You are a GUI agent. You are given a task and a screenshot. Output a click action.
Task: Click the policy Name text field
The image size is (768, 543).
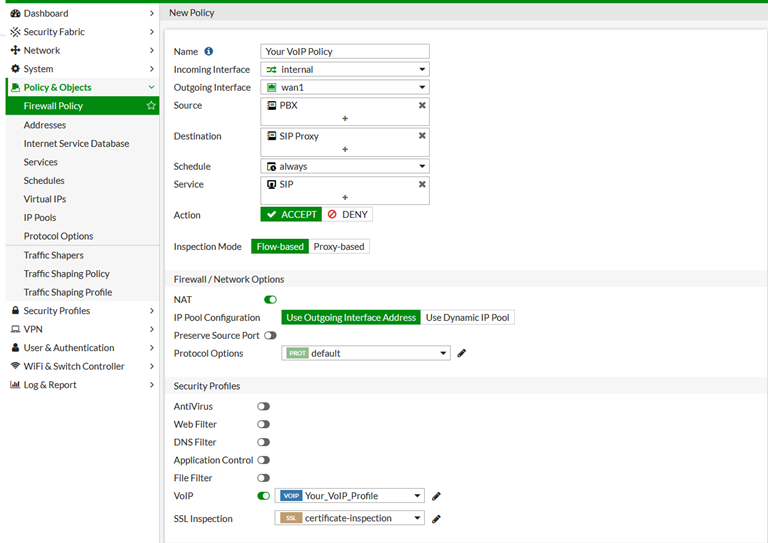(x=345, y=51)
